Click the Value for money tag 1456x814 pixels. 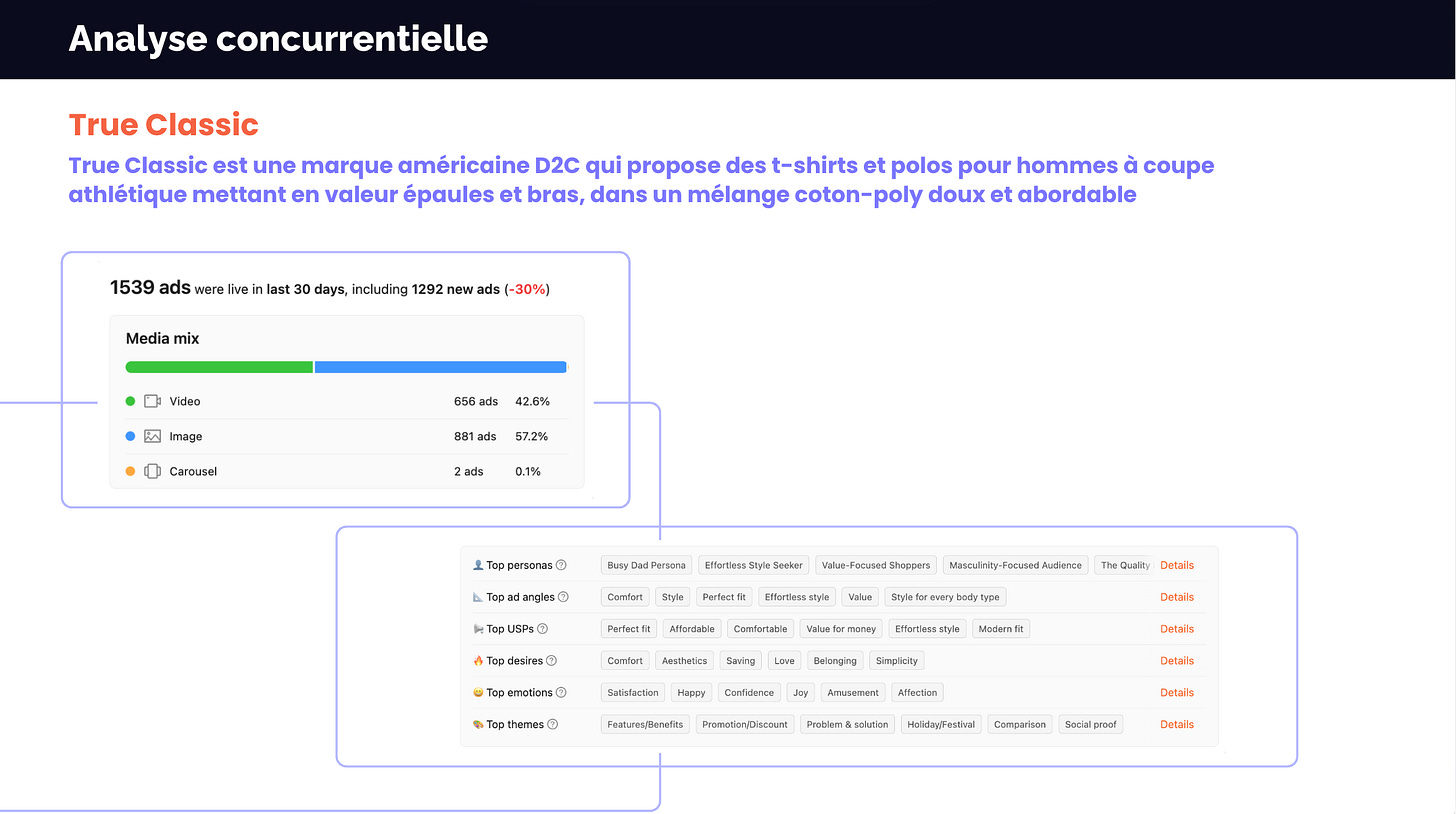click(841, 629)
